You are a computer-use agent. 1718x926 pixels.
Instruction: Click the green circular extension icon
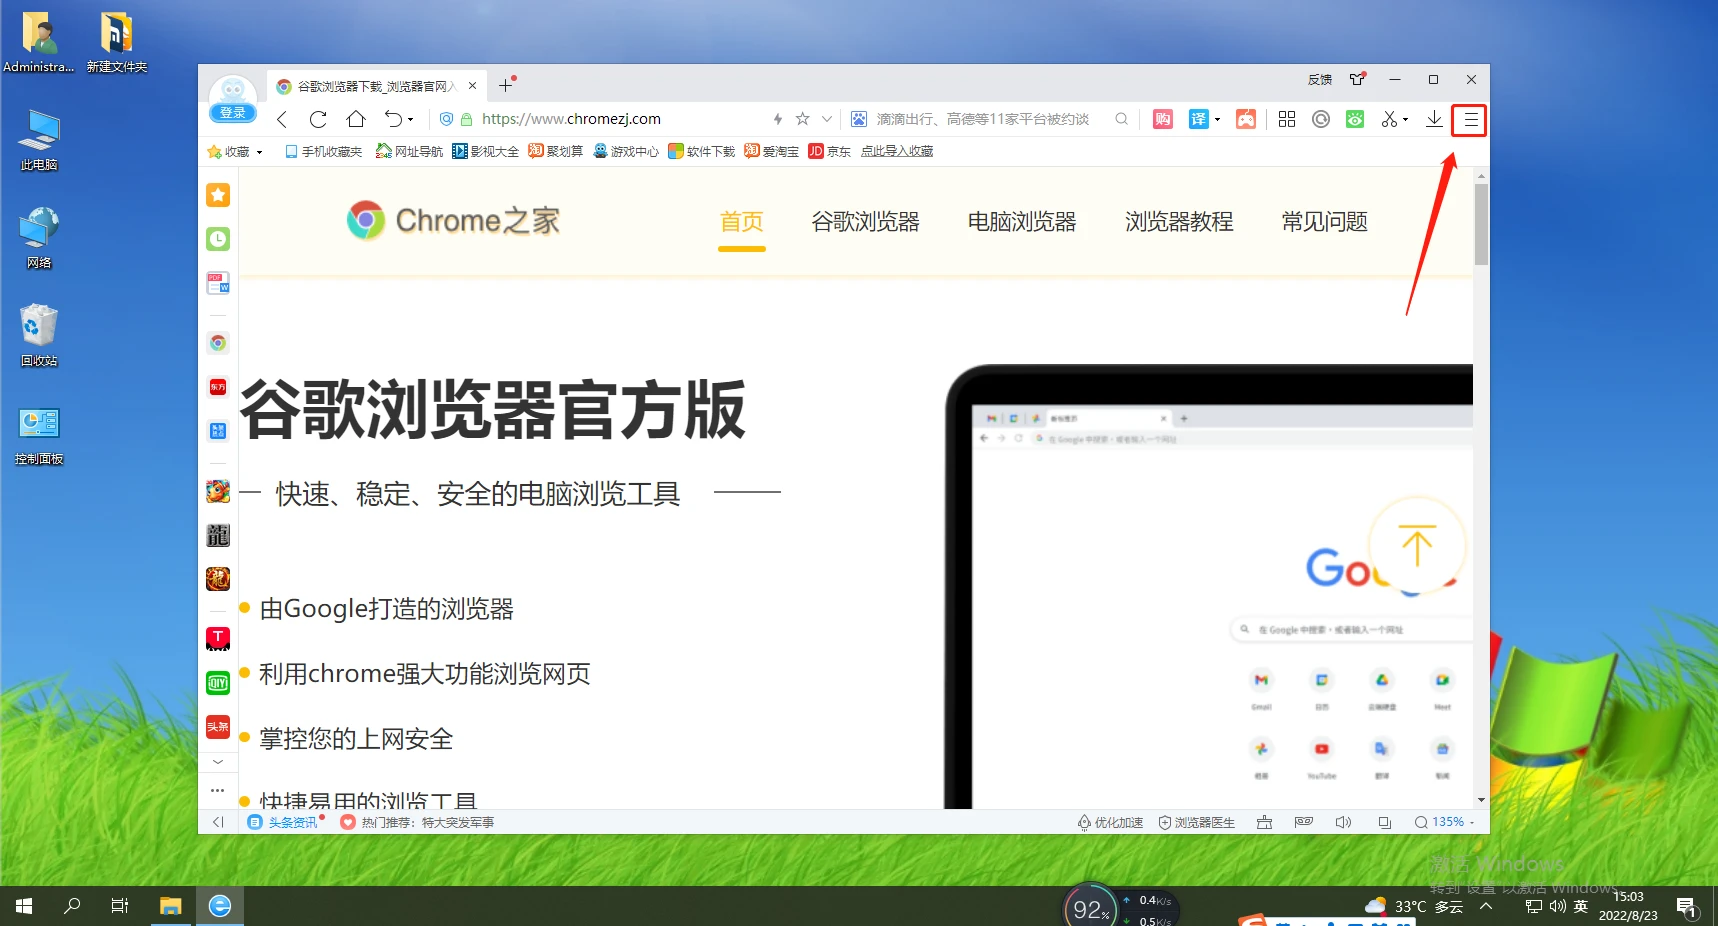(x=1355, y=119)
